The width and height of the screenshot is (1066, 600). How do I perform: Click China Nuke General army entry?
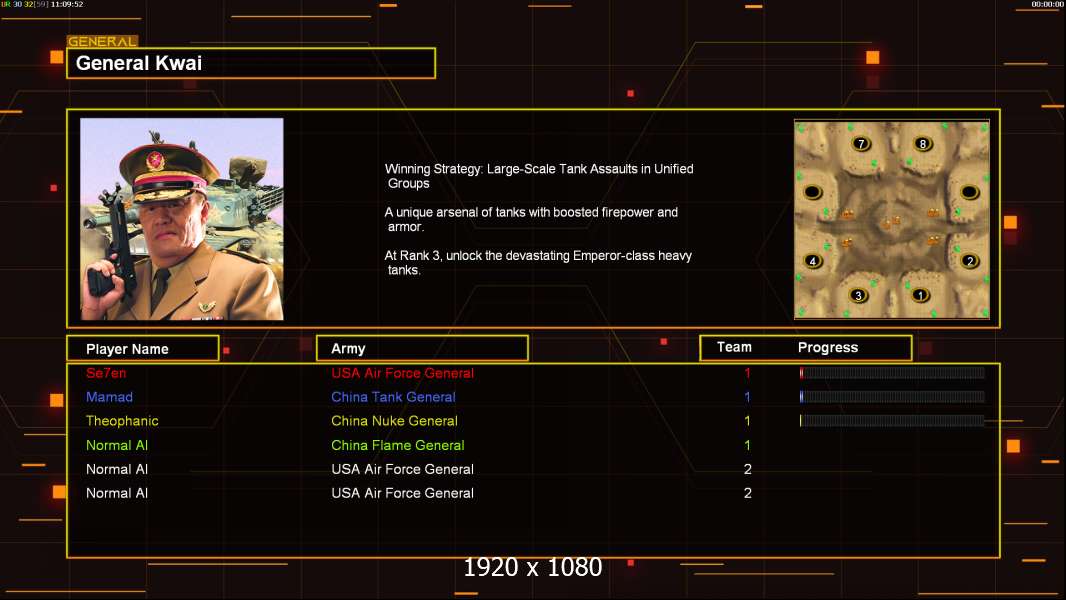coord(394,421)
